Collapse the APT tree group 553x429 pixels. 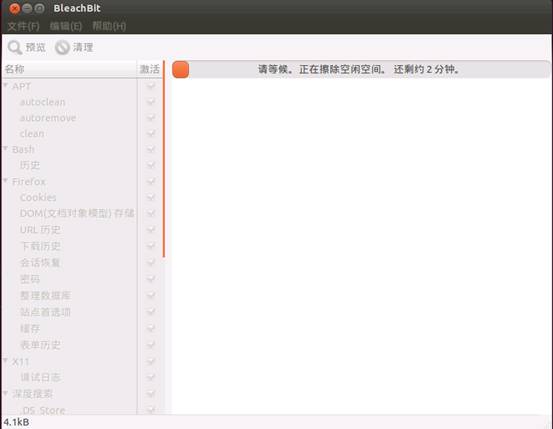coord(6,85)
